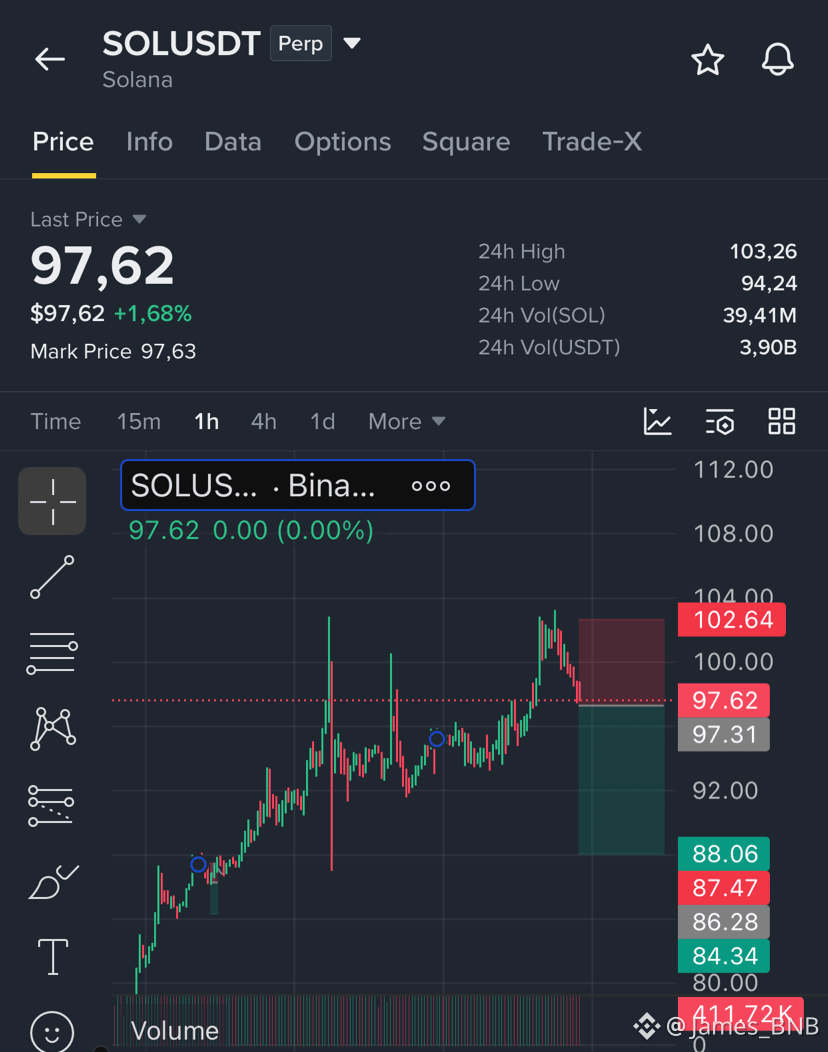Viewport: 828px width, 1052px height.
Task: Click the 88.06 green price label
Action: [724, 854]
